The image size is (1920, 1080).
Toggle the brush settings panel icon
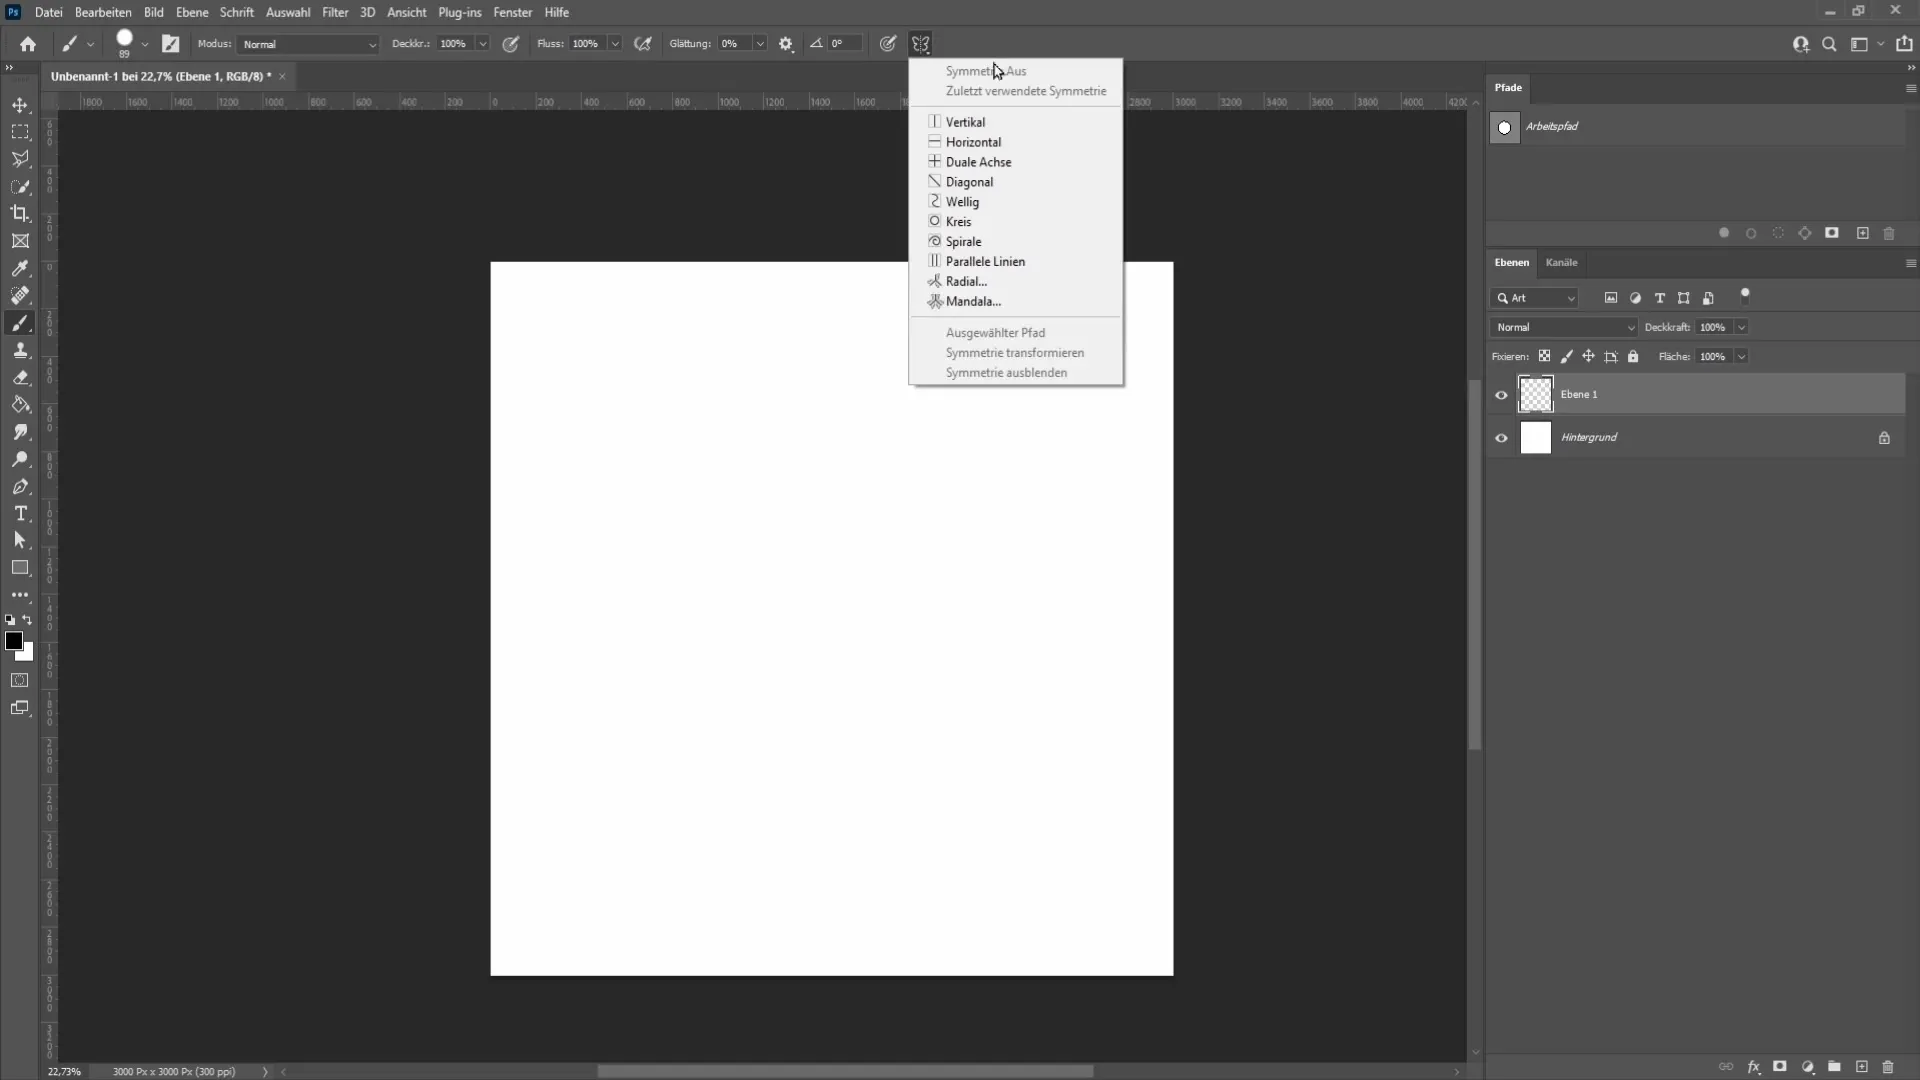point(171,44)
